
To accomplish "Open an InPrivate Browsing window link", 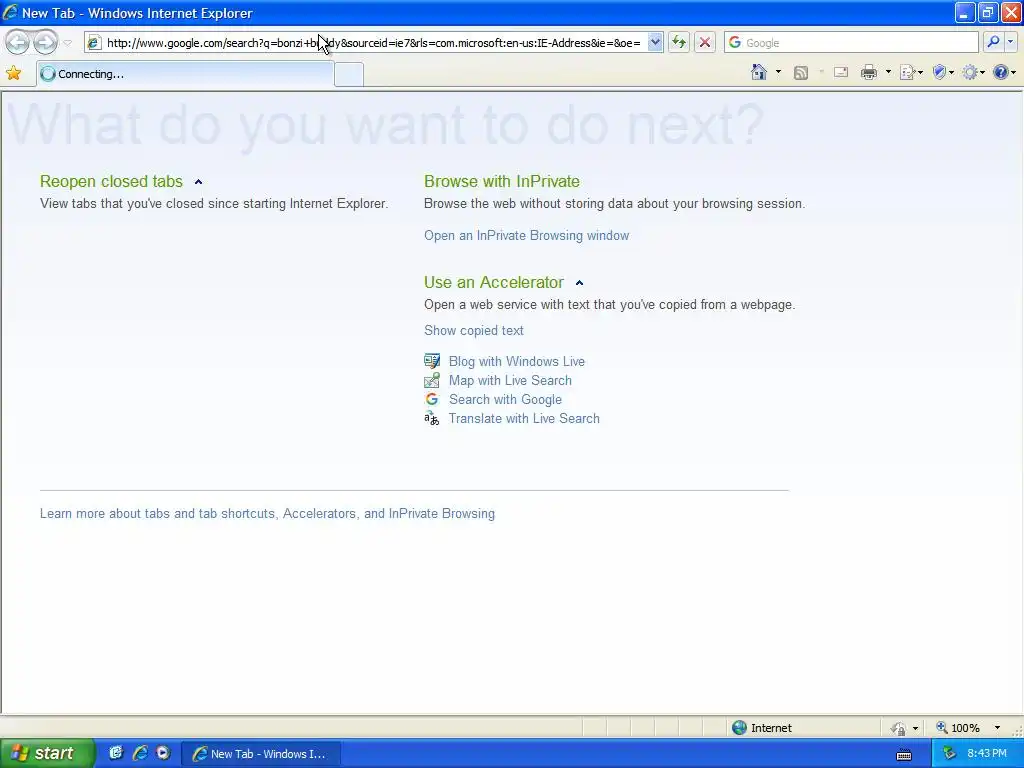I will [526, 236].
